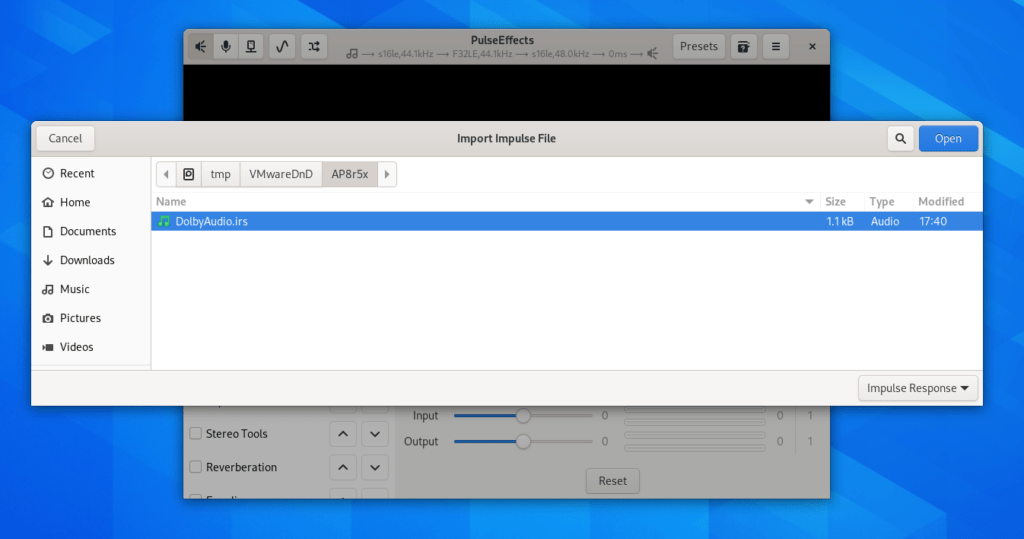
Task: Sort files by the Size column
Action: click(841, 202)
